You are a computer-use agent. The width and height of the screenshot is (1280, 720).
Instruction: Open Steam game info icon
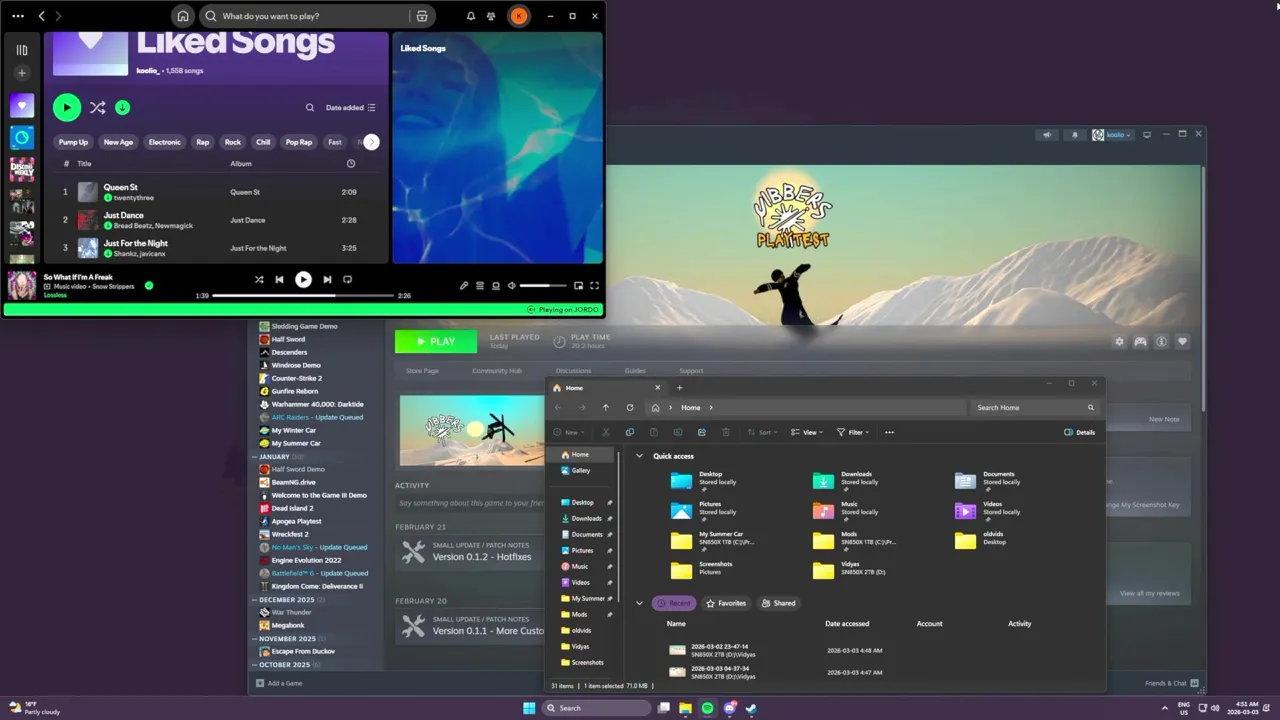pyautogui.click(x=1161, y=342)
